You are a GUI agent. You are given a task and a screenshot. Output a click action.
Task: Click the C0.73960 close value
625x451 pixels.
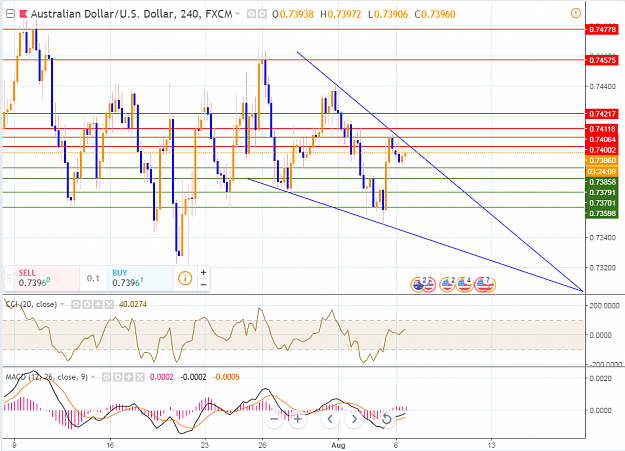click(x=435, y=14)
